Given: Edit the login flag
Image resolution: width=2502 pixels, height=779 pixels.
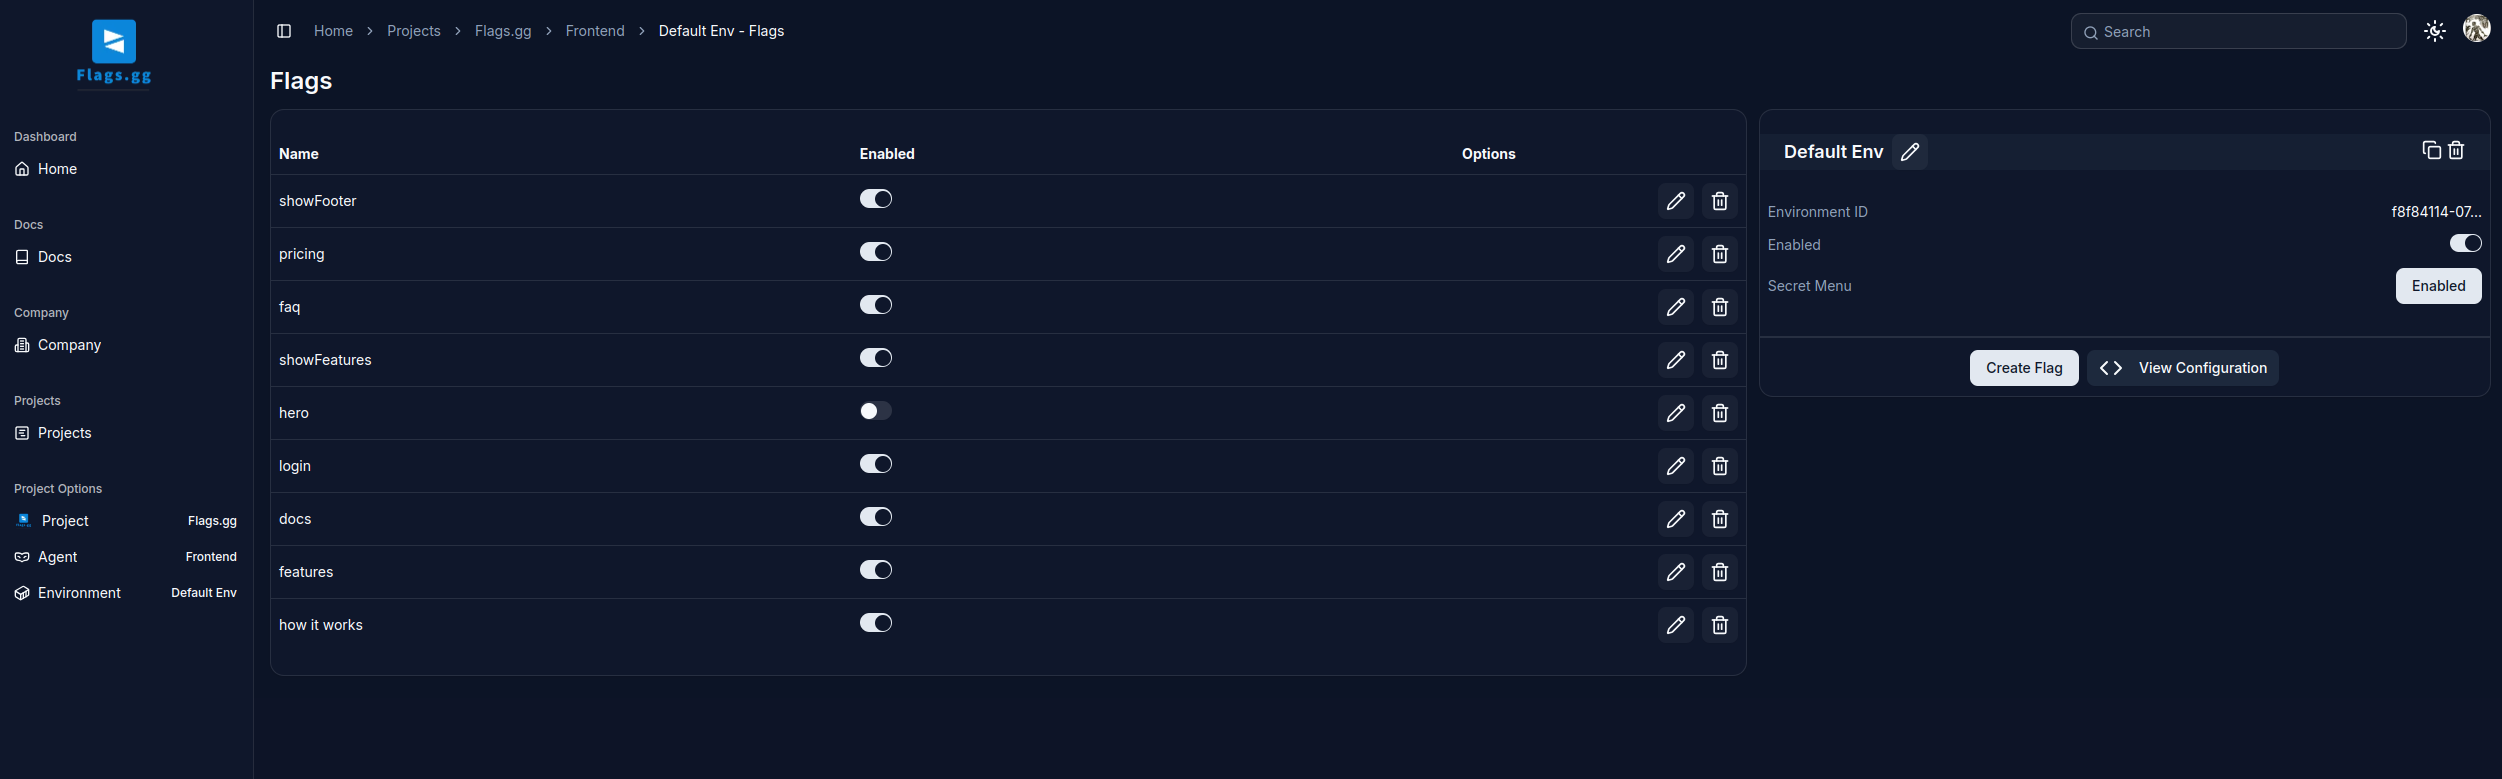Looking at the screenshot, I should [x=1676, y=466].
